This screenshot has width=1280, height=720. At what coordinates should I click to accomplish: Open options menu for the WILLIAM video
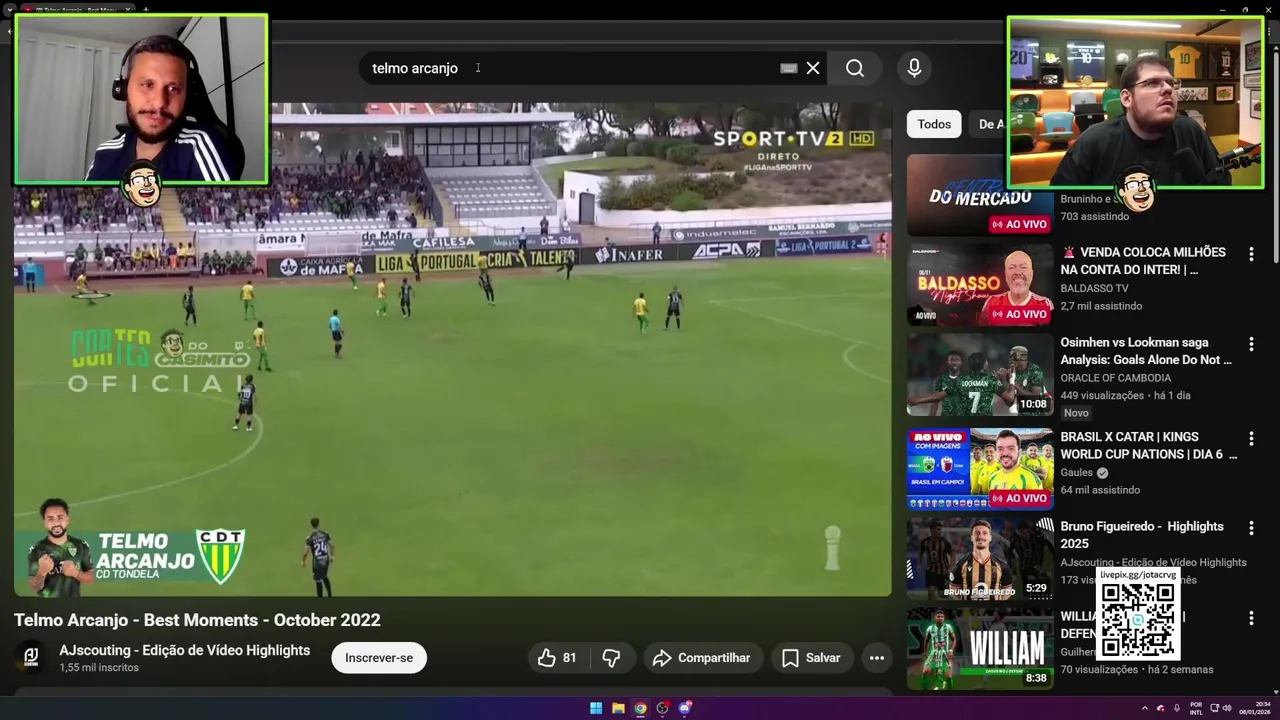(x=1250, y=618)
